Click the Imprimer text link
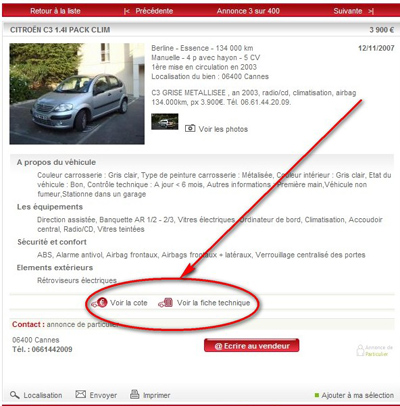400x406 pixels. point(157,395)
